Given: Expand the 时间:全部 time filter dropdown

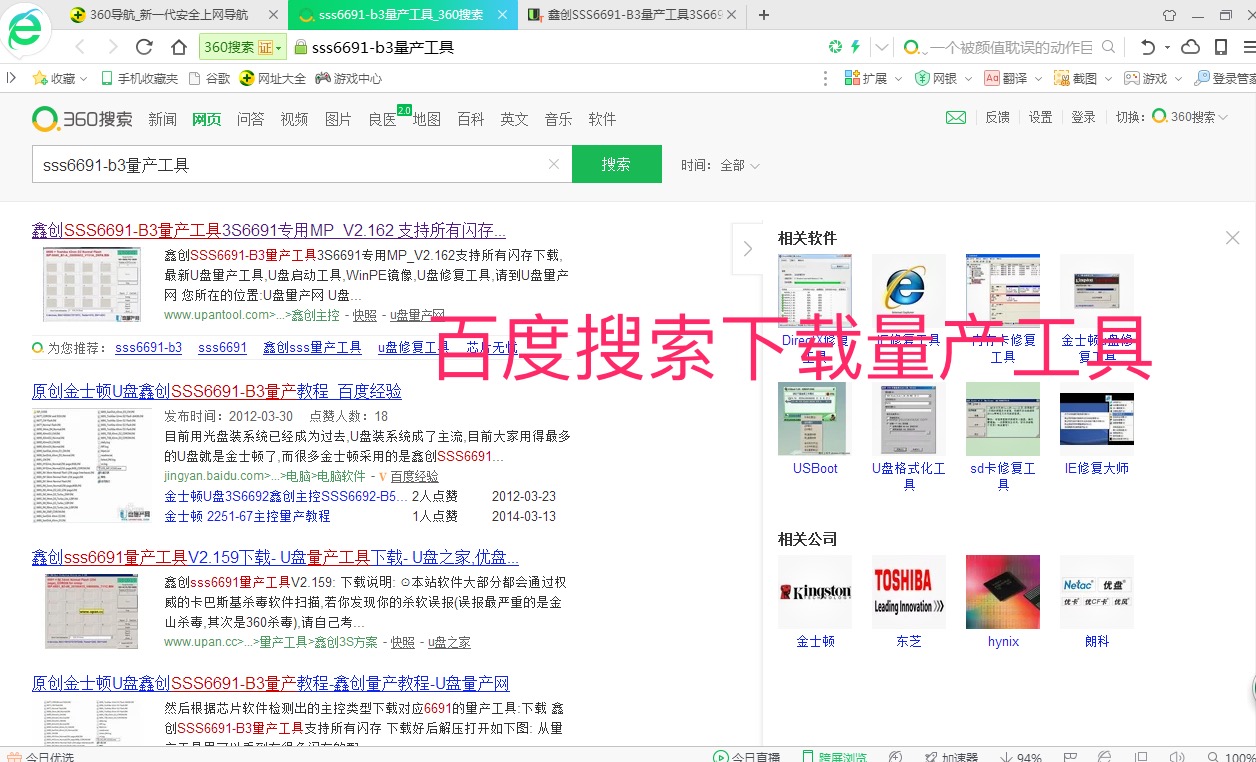Looking at the screenshot, I should (722, 165).
